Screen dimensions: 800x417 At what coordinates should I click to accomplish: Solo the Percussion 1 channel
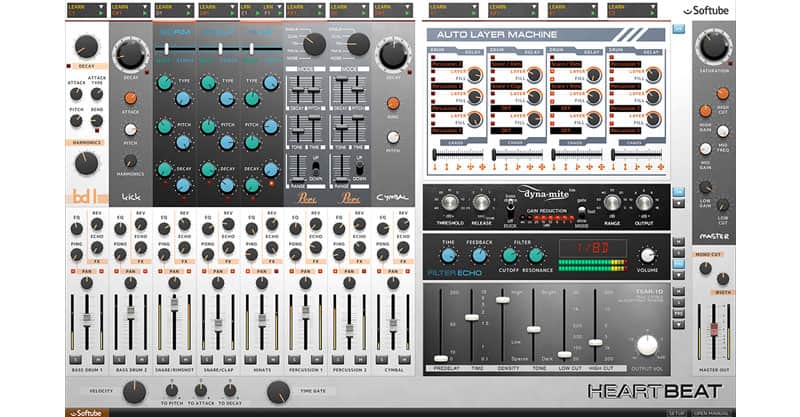point(294,360)
